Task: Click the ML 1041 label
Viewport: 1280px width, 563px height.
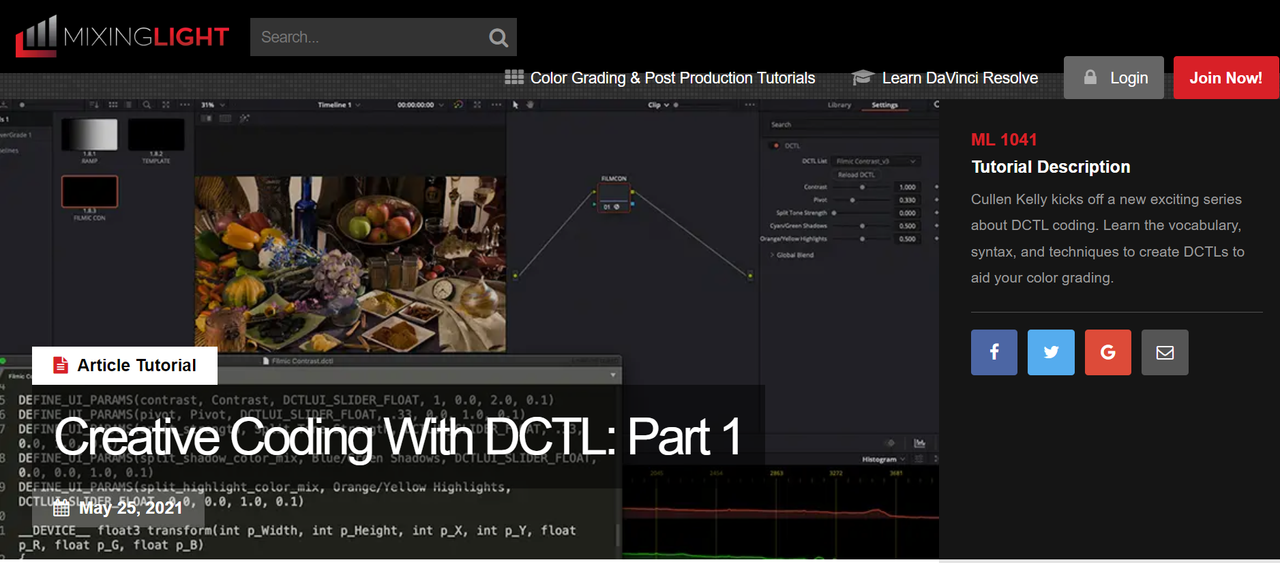Action: pyautogui.click(x=1004, y=140)
